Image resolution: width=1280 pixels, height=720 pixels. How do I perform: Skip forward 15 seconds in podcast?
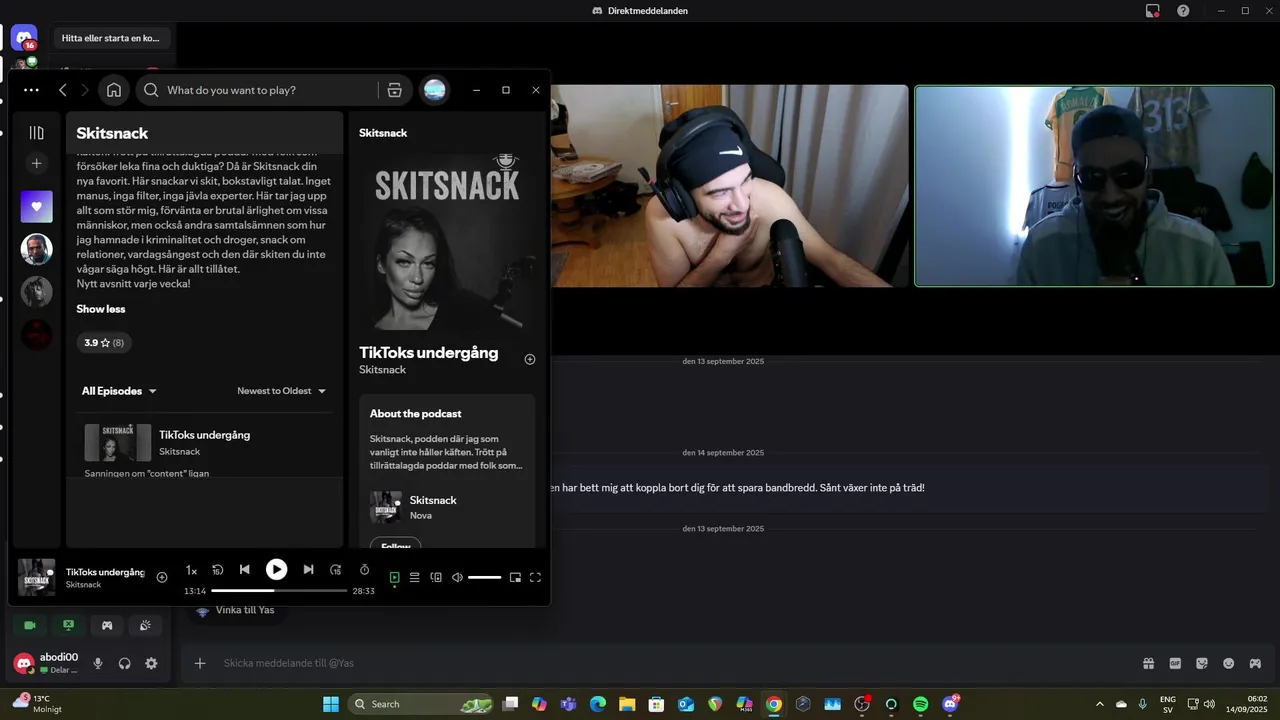pyautogui.click(x=336, y=570)
